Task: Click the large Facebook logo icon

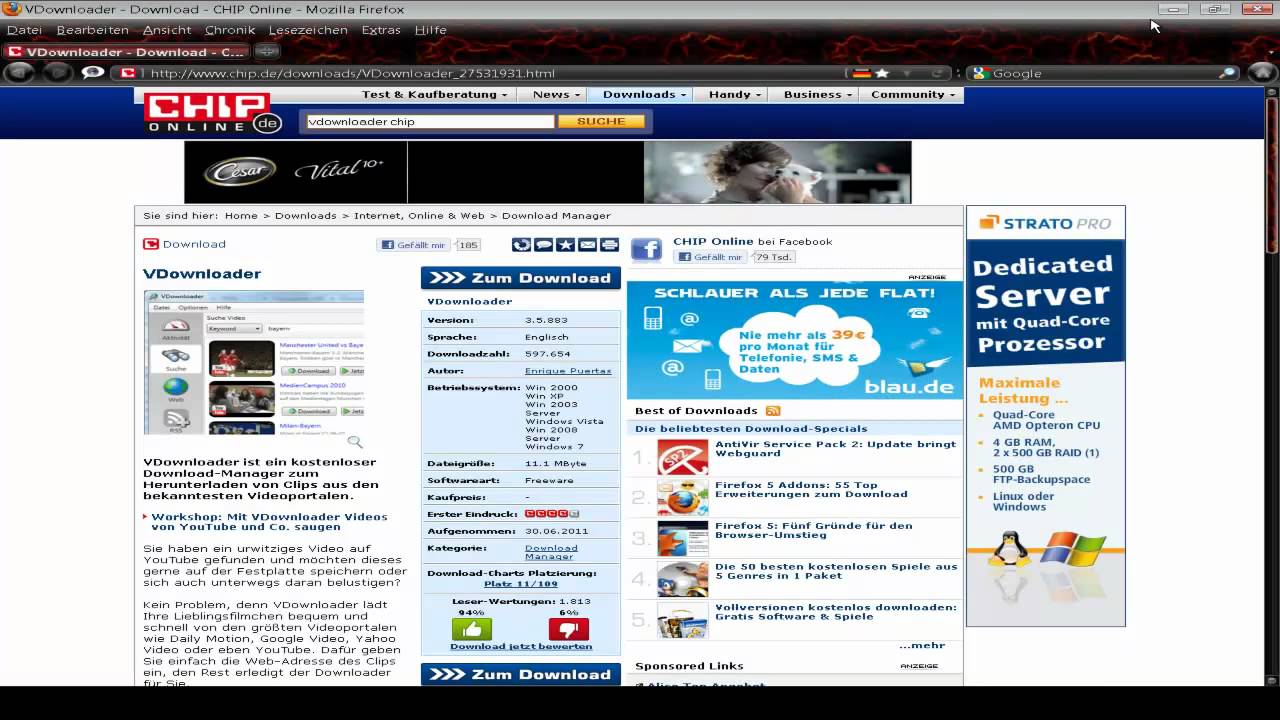Action: point(646,250)
